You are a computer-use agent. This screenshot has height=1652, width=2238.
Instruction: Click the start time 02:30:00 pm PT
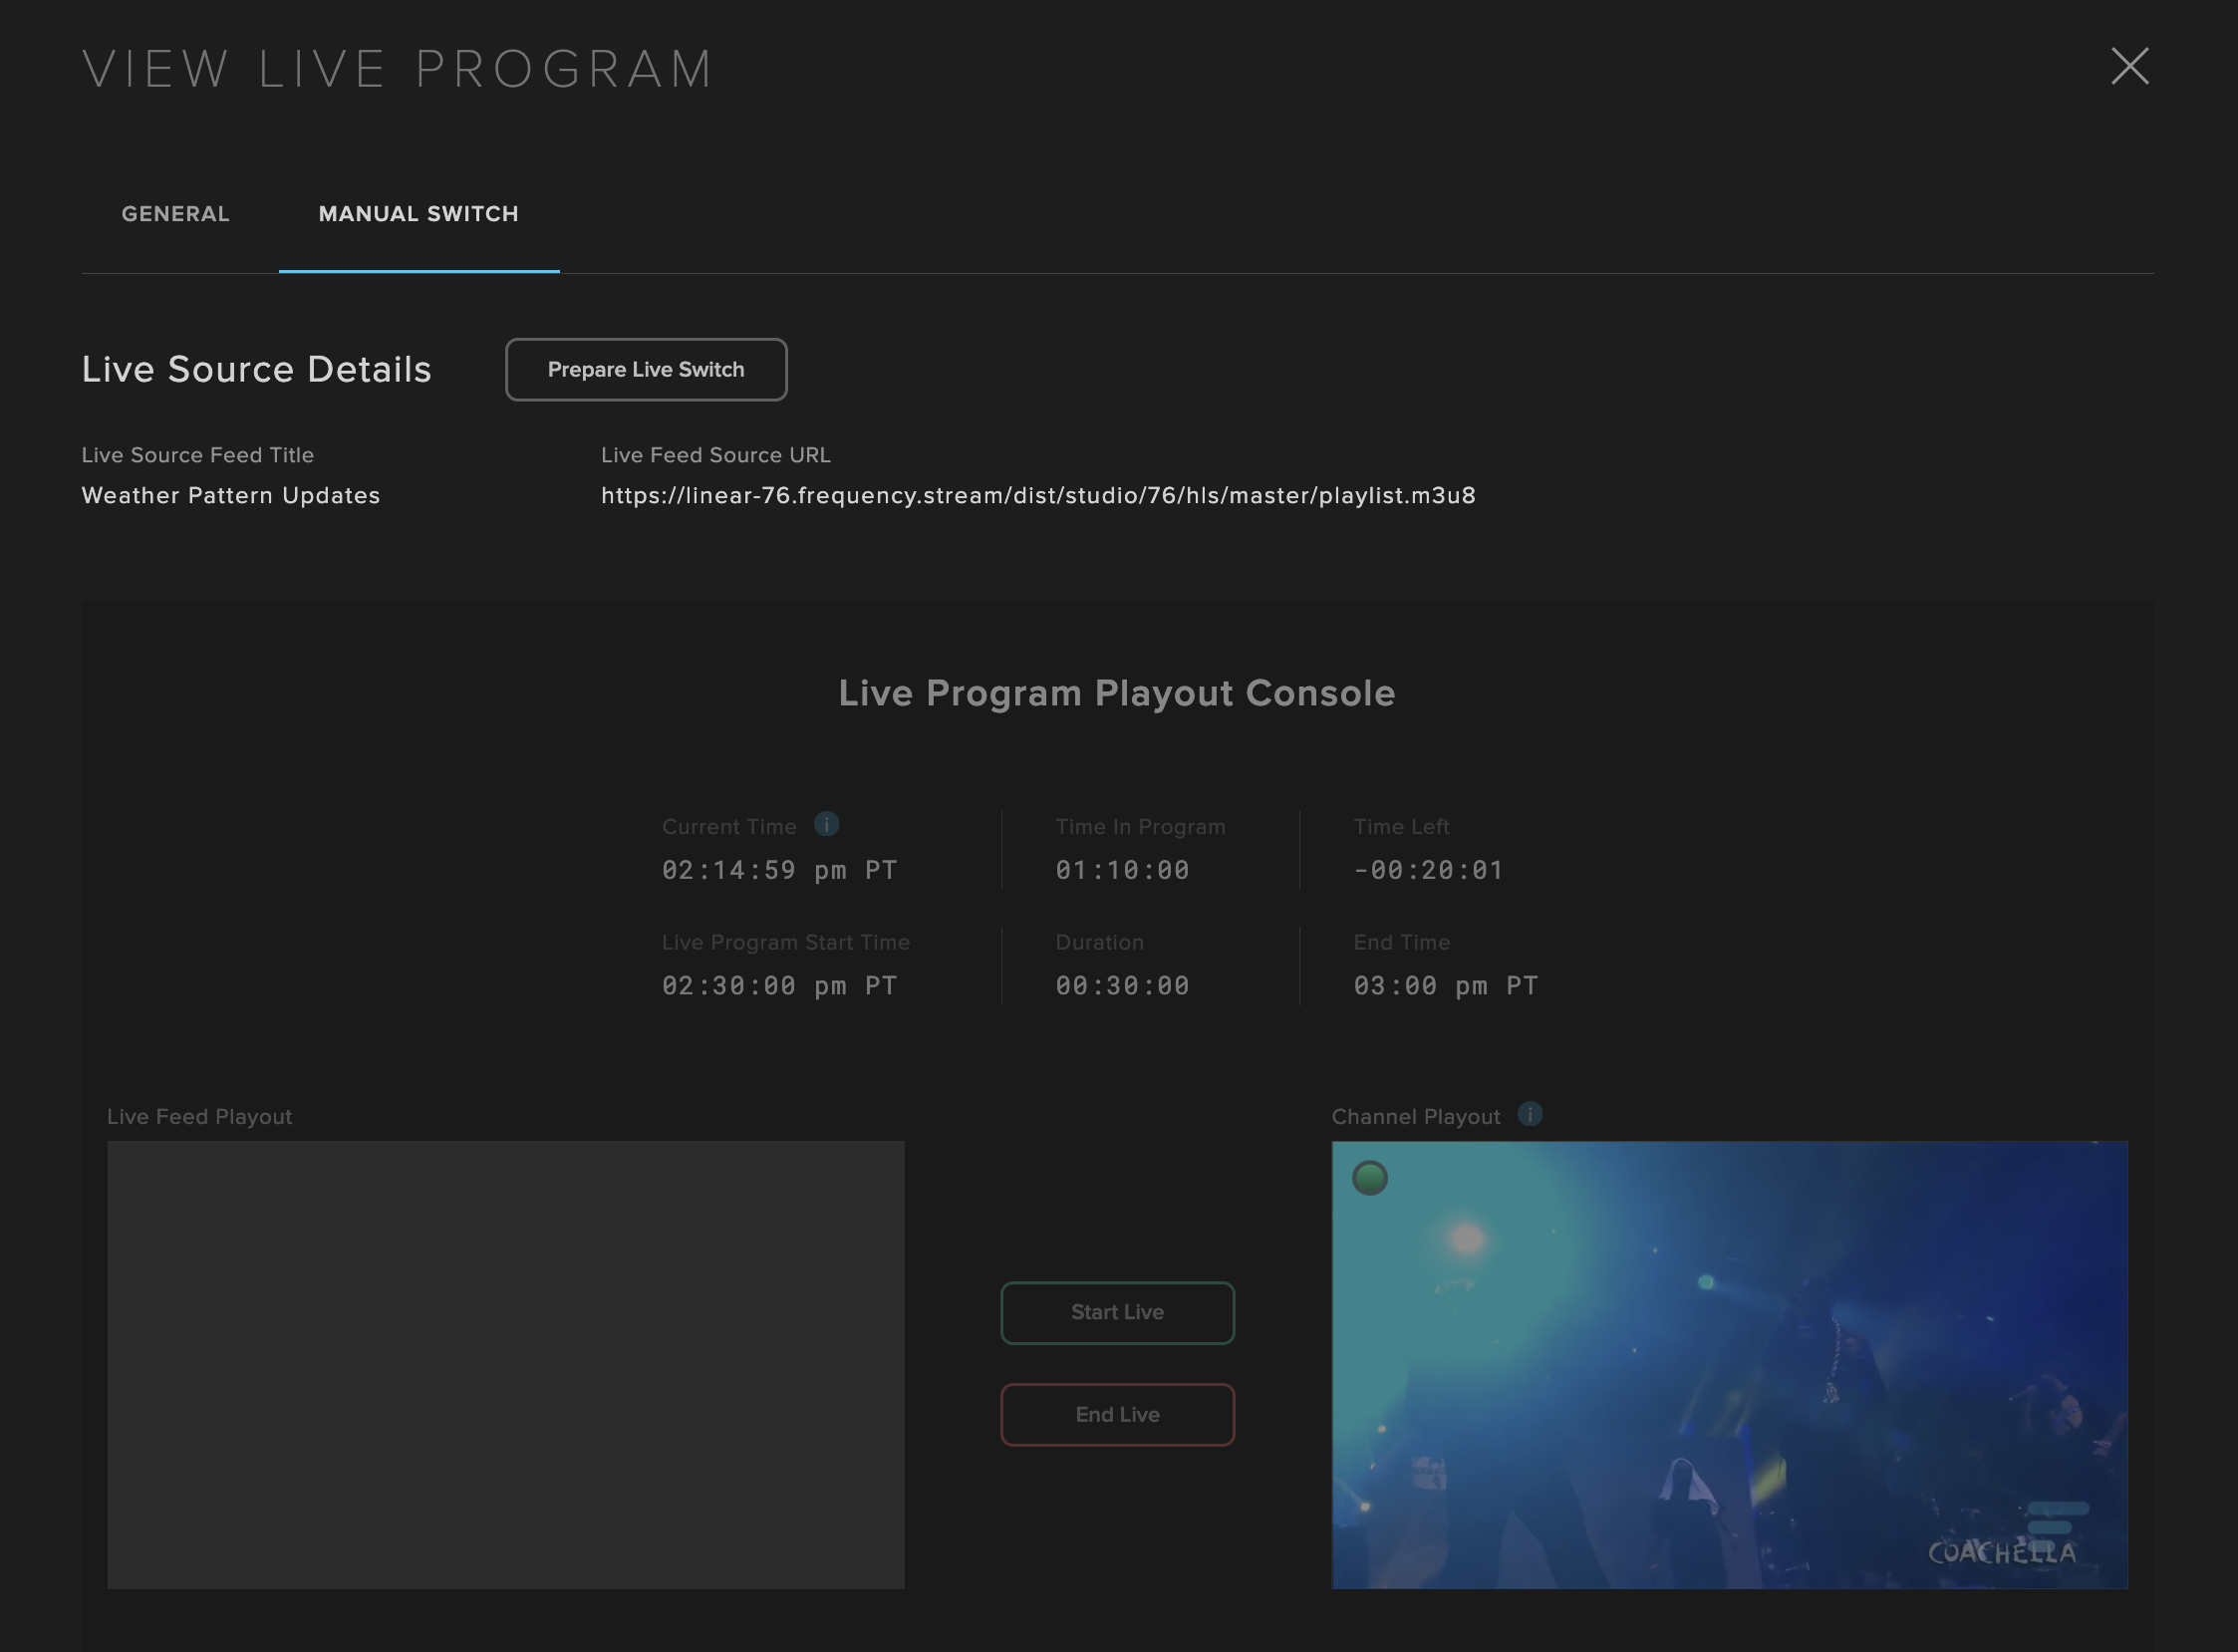point(779,986)
